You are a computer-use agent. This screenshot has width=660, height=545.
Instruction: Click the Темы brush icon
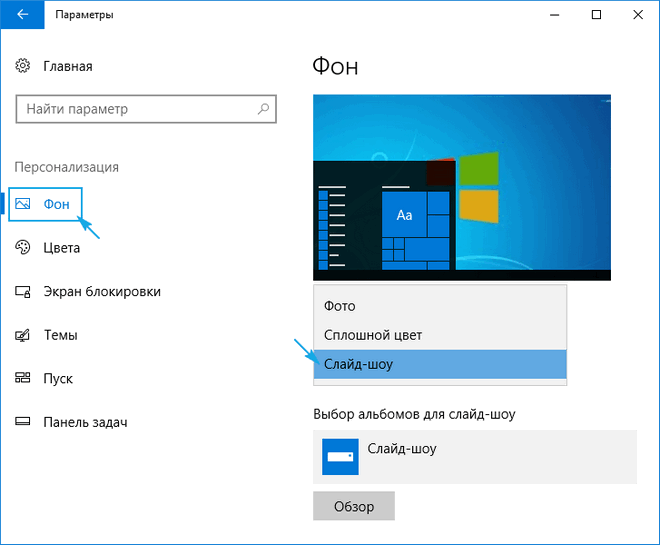(x=24, y=336)
